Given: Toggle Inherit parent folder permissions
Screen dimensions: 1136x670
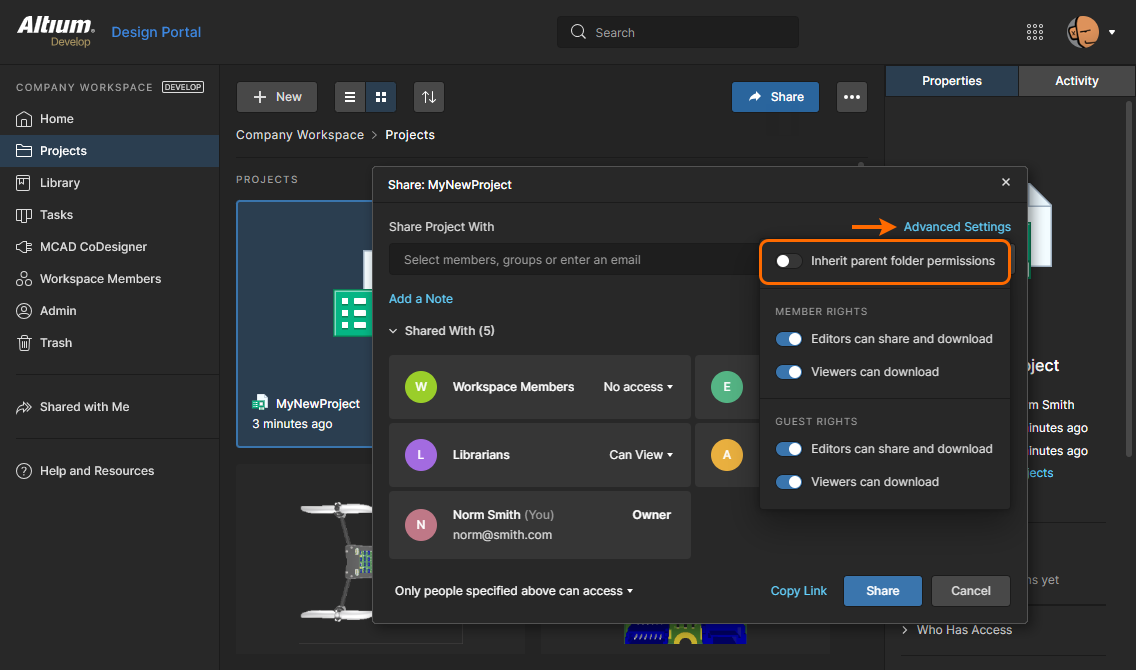Looking at the screenshot, I should click(788, 261).
